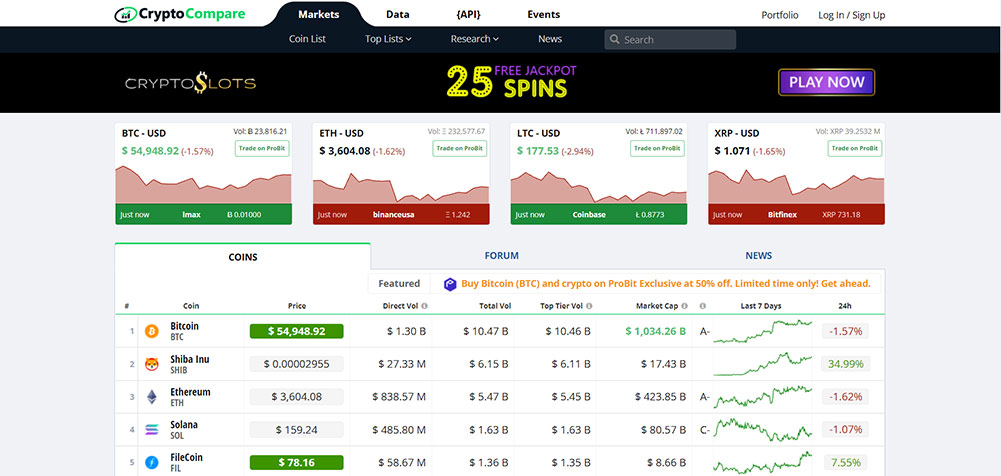Click the BTC - USD price chart
The height and width of the screenshot is (476, 1001).
[203, 184]
